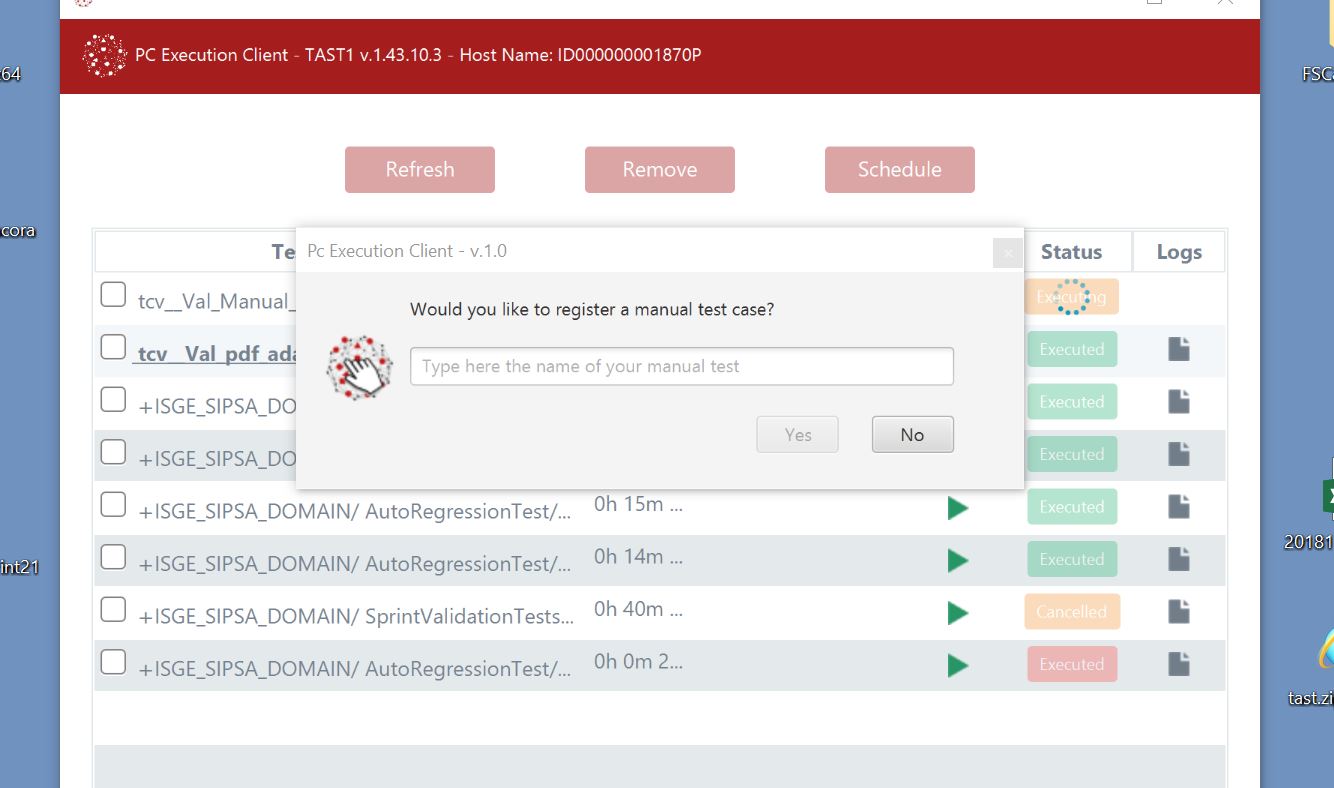Select the tcv_Val_pdf row checkbox

[113, 348]
